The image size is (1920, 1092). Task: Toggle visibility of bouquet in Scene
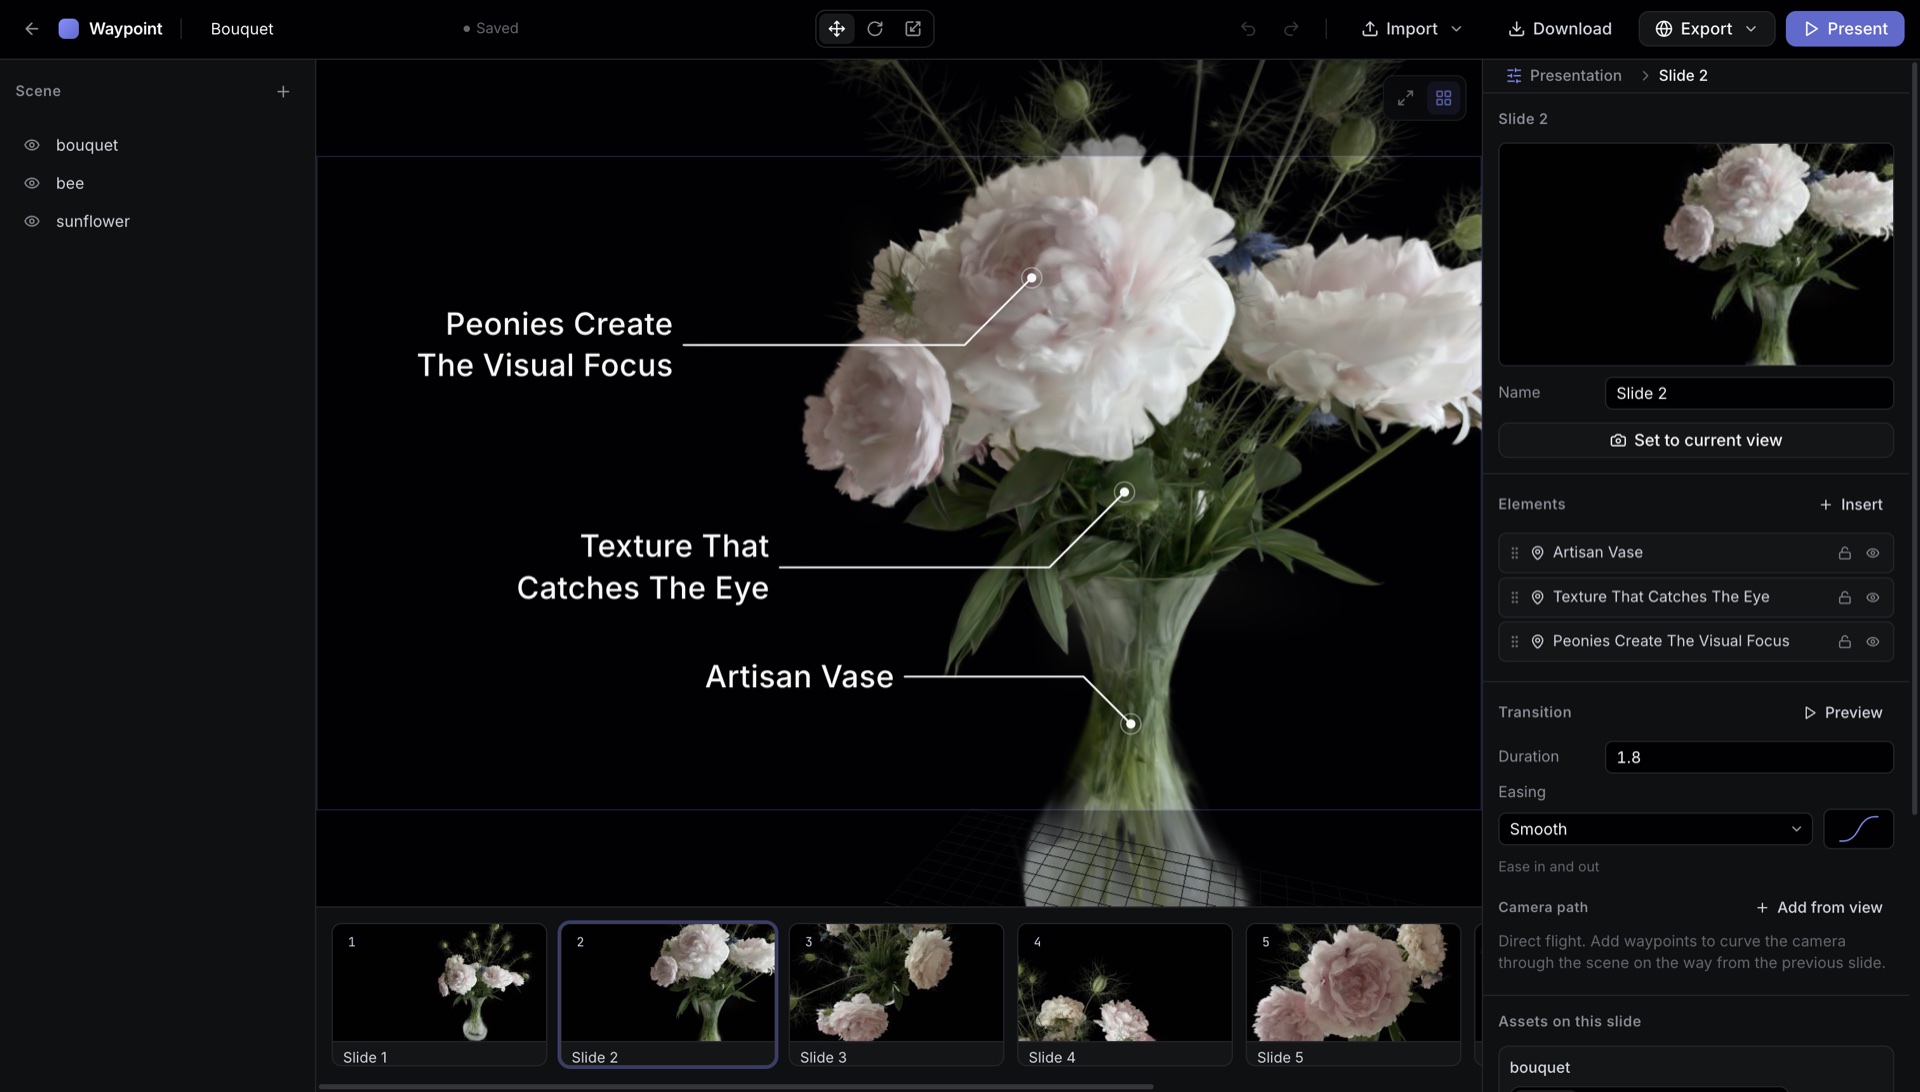[32, 145]
